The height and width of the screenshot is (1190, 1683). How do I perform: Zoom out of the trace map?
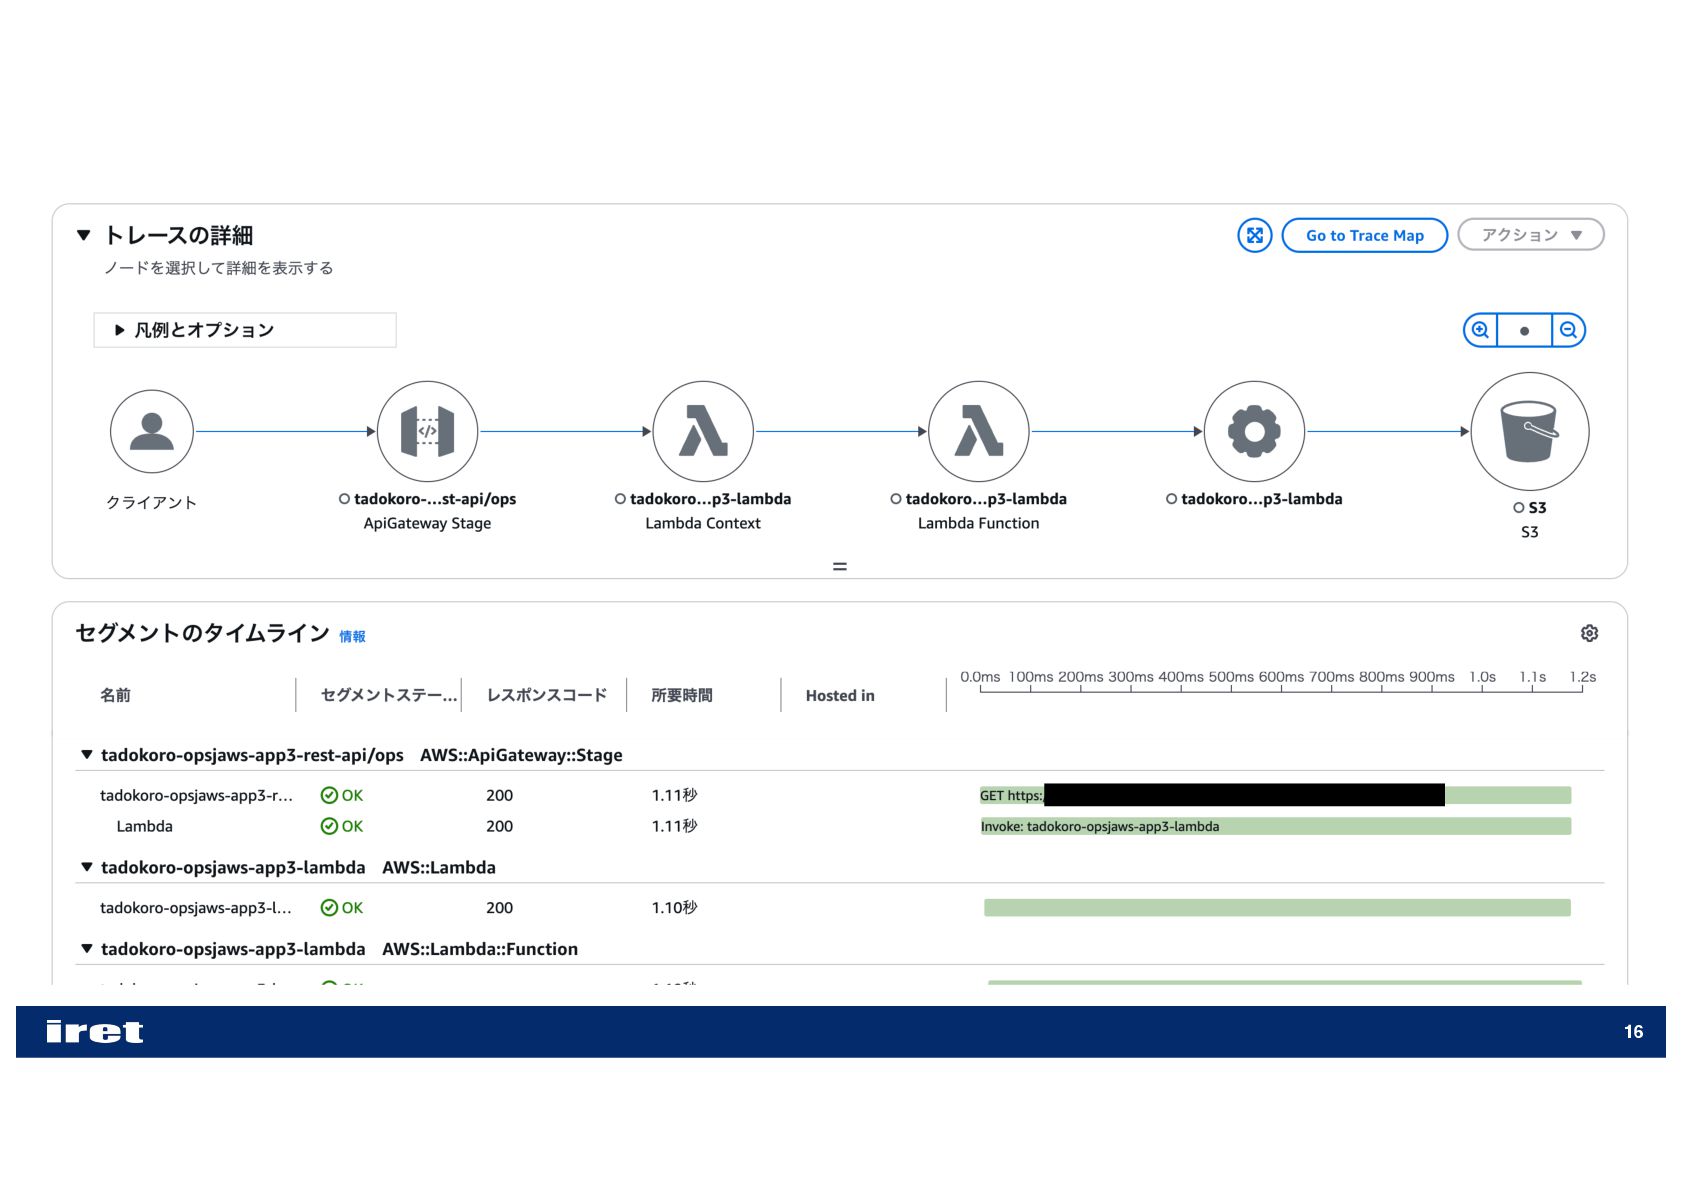point(1568,330)
